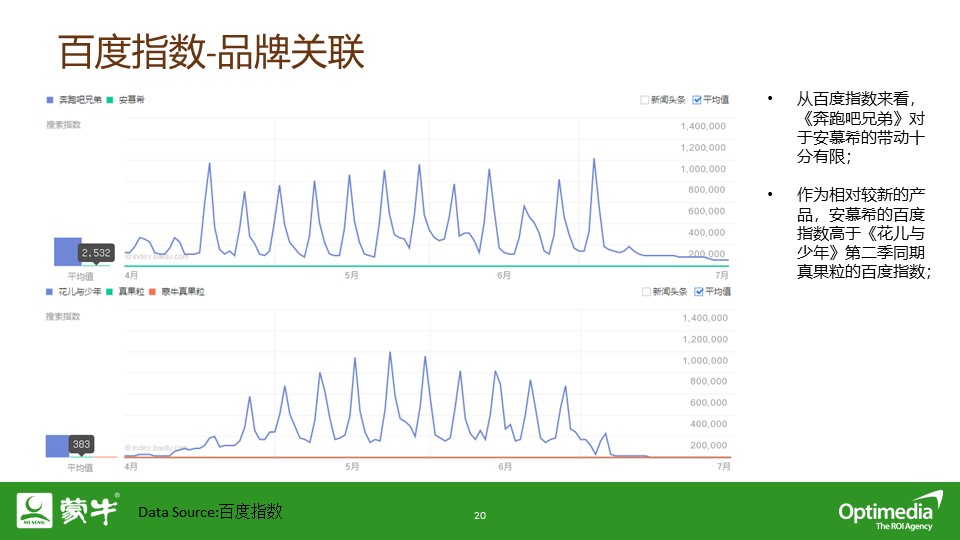Click 平均值 label under bottom chart bar
The image size is (960, 540).
80,468
